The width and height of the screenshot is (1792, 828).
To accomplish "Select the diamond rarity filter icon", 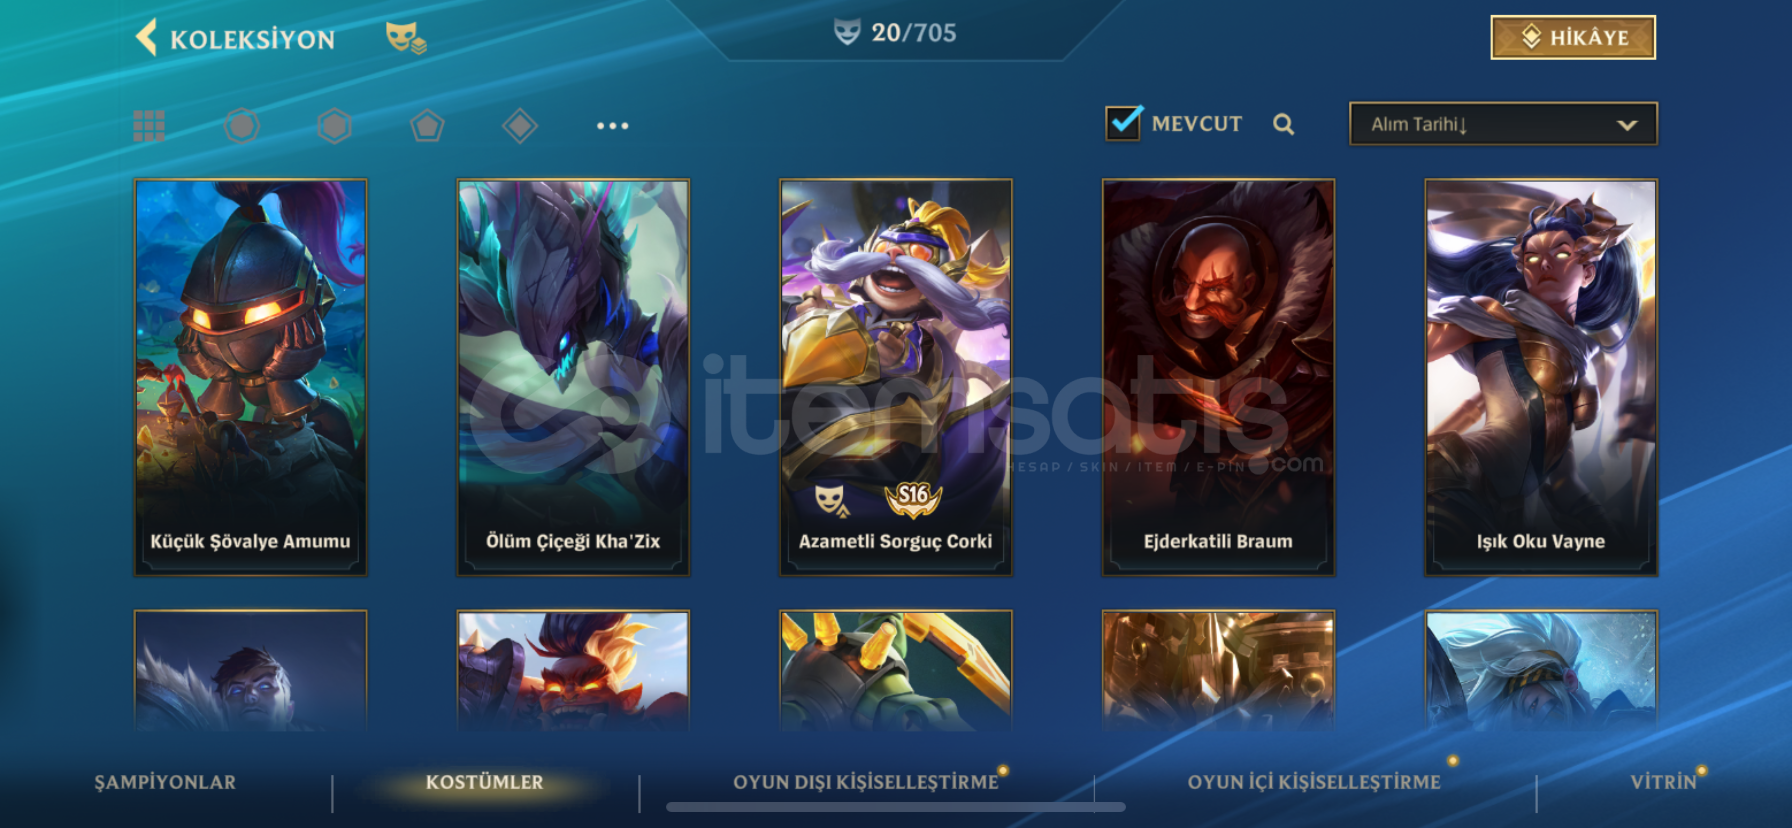I will pyautogui.click(x=520, y=126).
